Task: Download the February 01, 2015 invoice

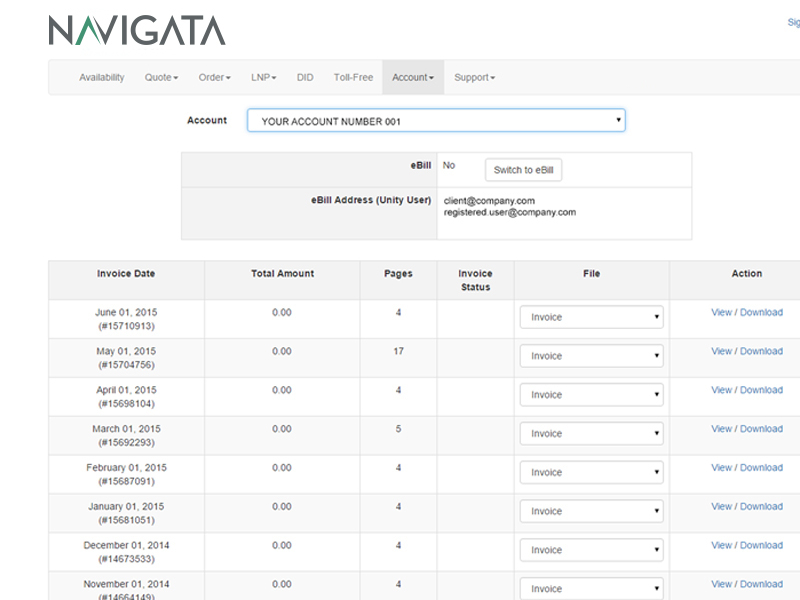Action: [761, 468]
